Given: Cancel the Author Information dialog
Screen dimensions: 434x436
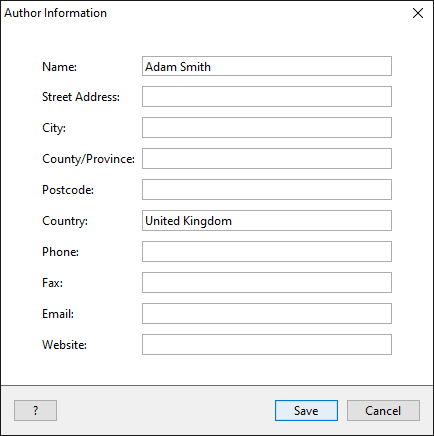Looking at the screenshot, I should click(383, 411).
